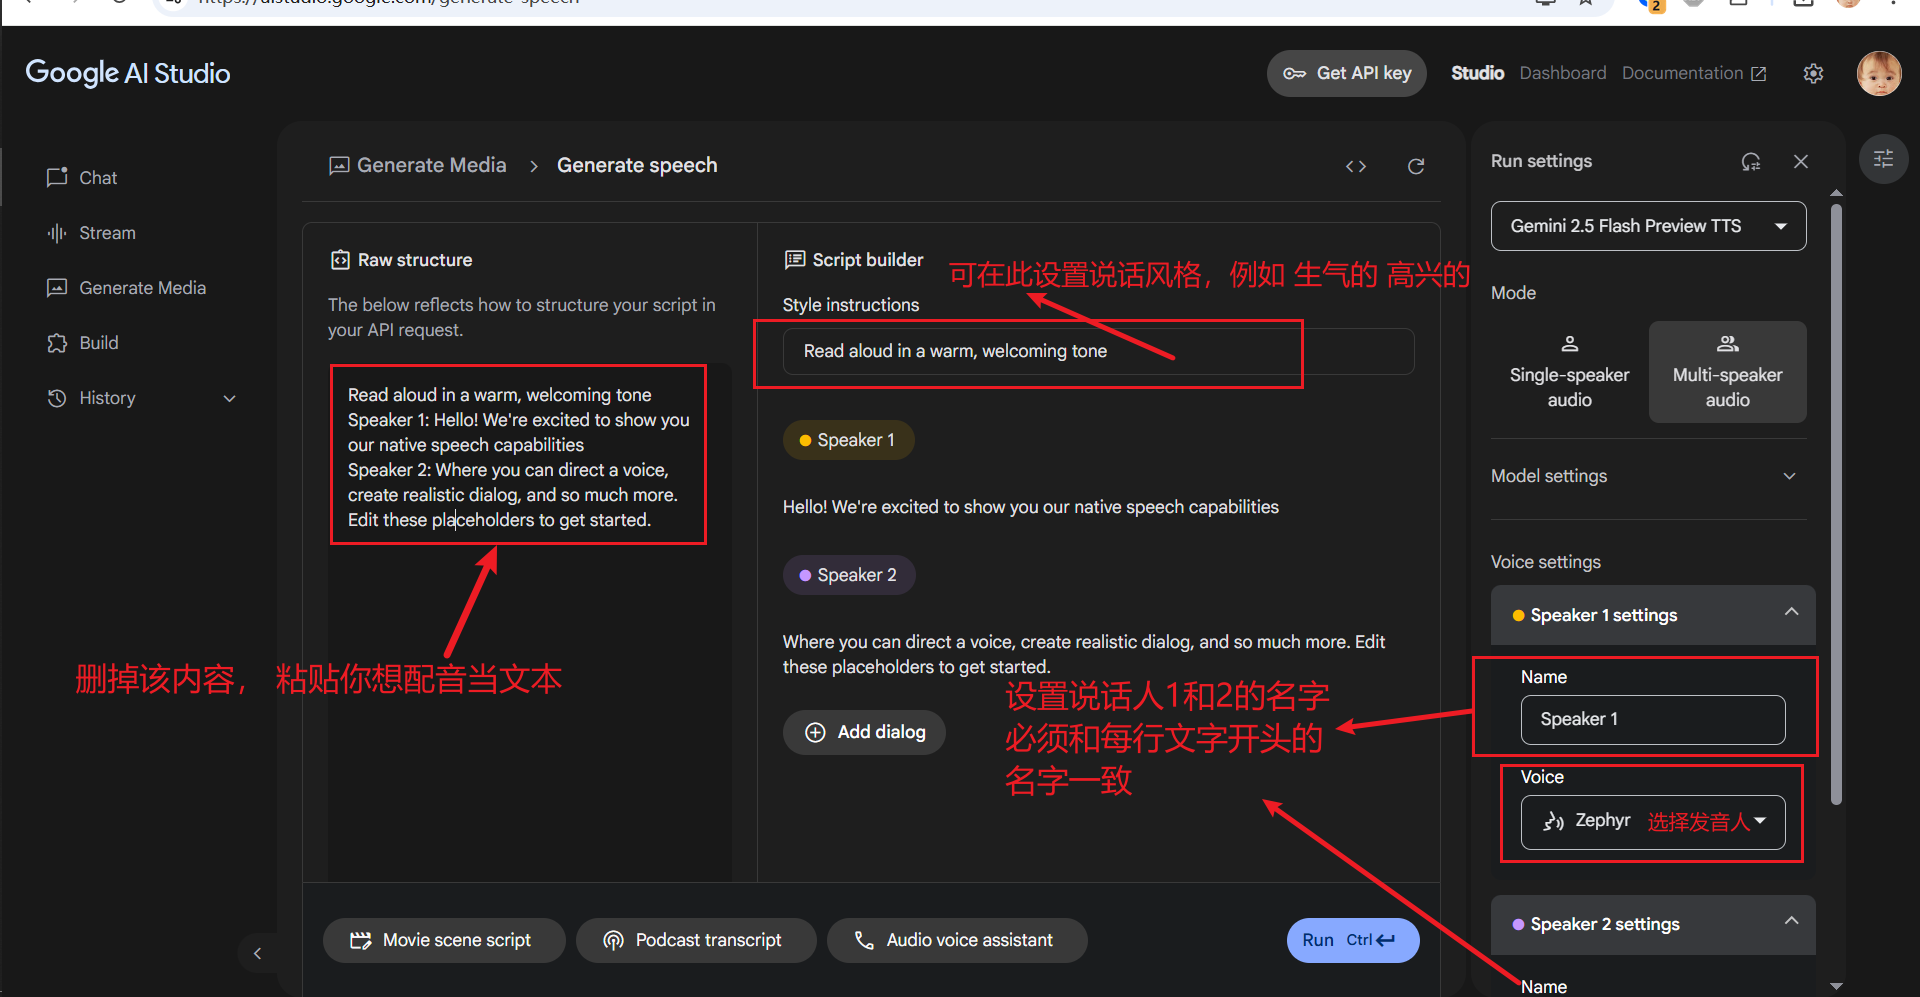Click the History clock icon
The image size is (1920, 997).
(x=57, y=398)
